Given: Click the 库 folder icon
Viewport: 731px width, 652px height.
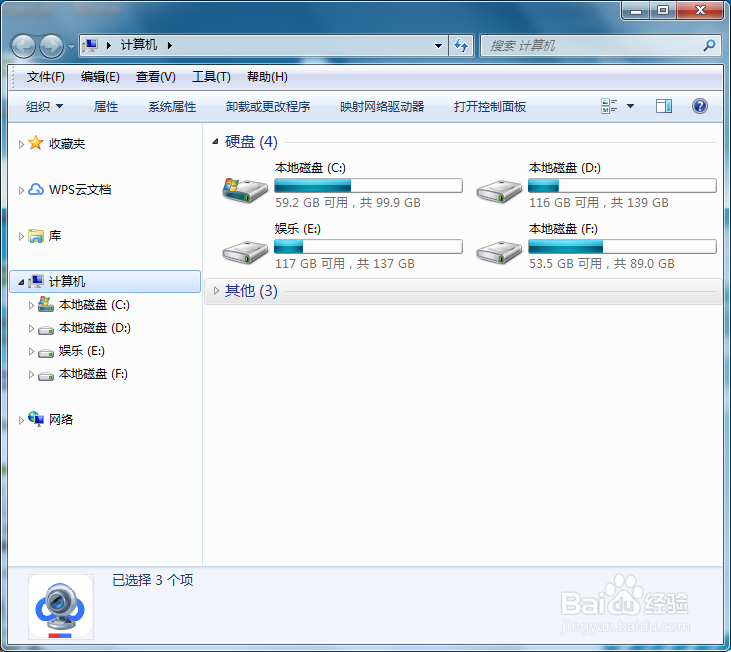Looking at the screenshot, I should [x=35, y=235].
